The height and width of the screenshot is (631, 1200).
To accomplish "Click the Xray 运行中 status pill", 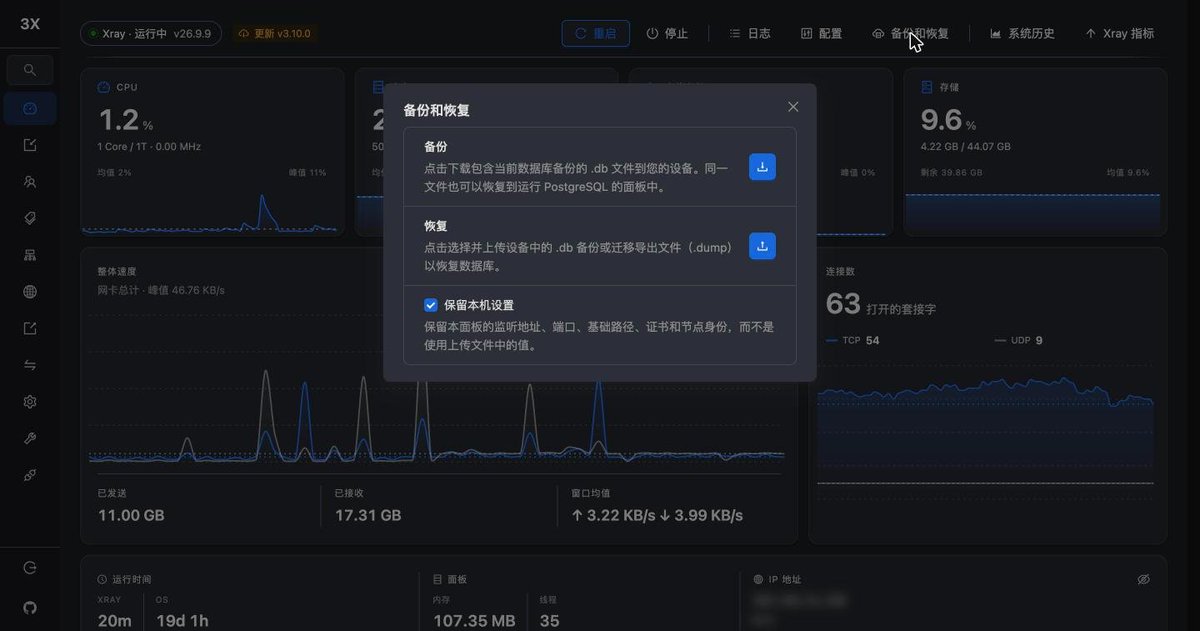I will [x=151, y=33].
